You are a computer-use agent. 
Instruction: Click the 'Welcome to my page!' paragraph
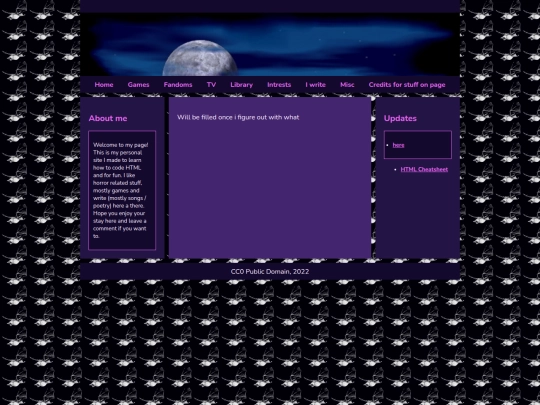coord(120,190)
